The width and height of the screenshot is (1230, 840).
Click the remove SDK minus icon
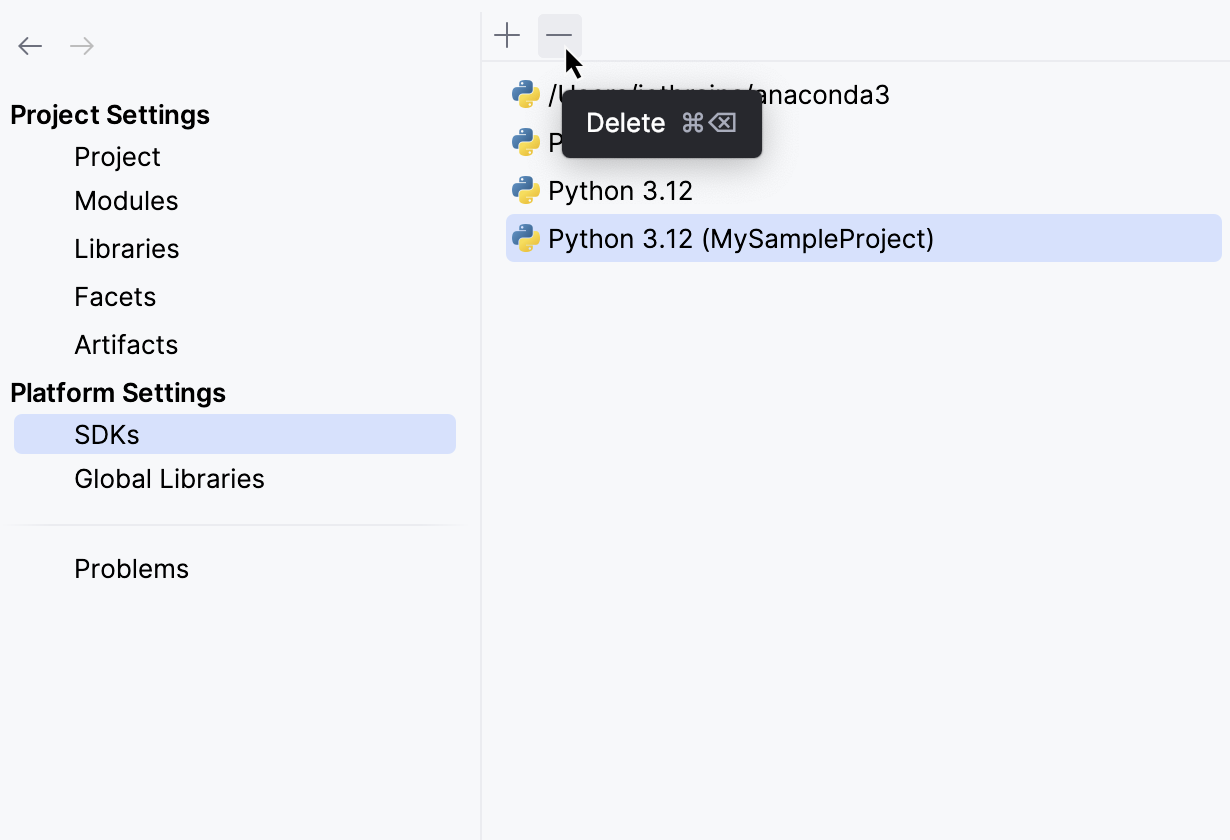click(x=559, y=35)
